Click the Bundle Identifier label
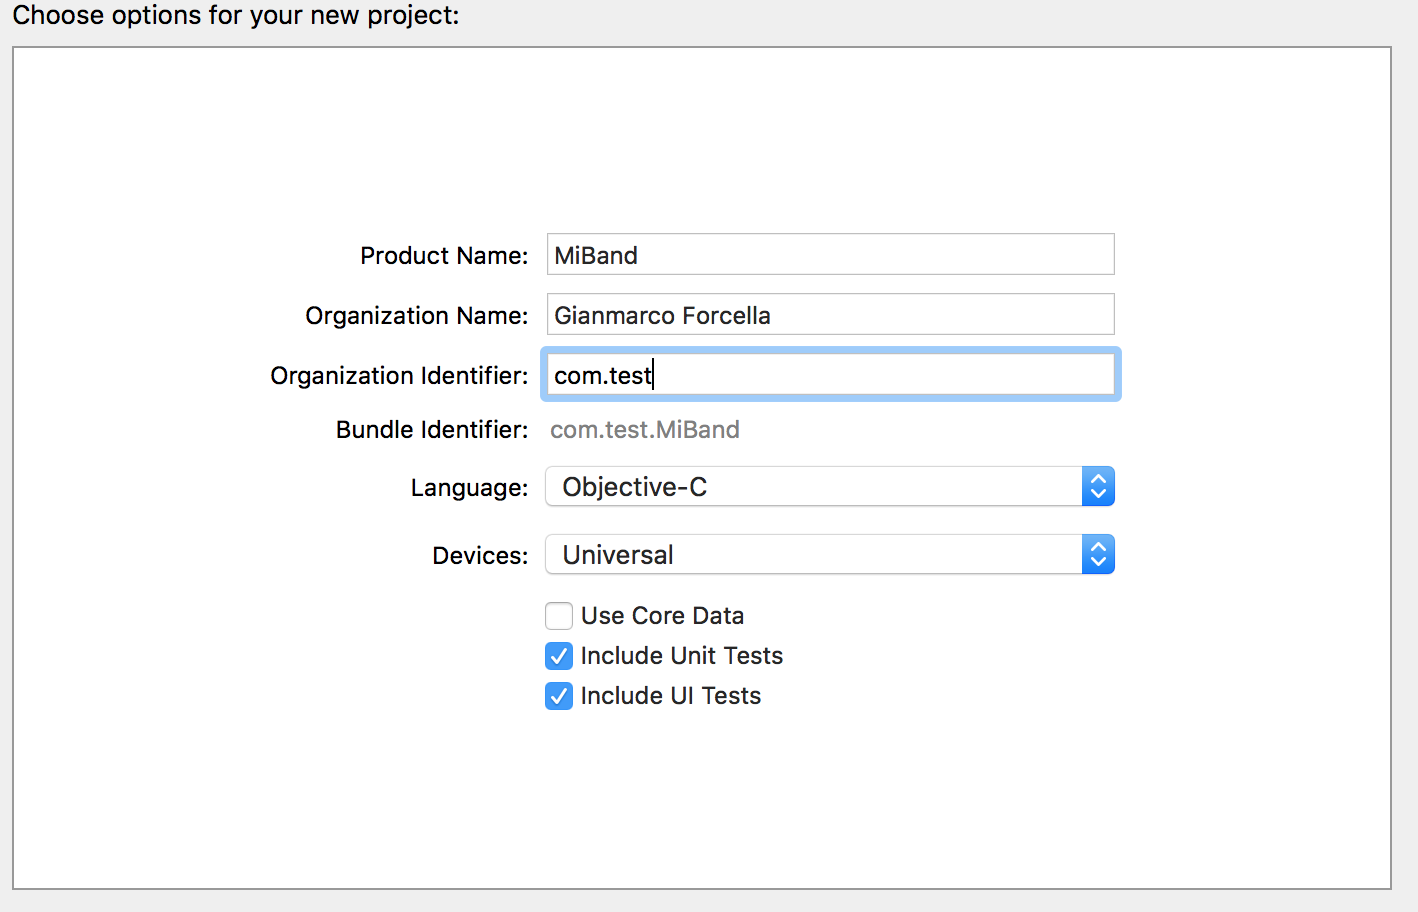This screenshot has height=912, width=1418. (x=432, y=429)
